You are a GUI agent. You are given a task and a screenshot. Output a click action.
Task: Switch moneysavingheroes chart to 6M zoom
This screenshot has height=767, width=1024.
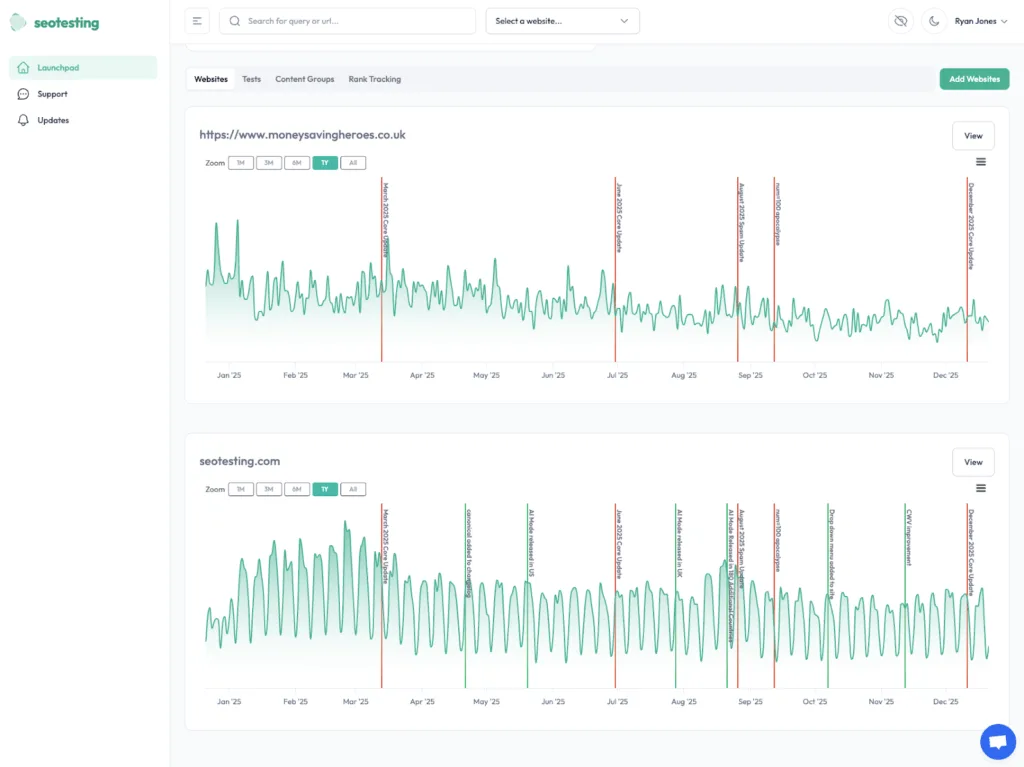[296, 162]
